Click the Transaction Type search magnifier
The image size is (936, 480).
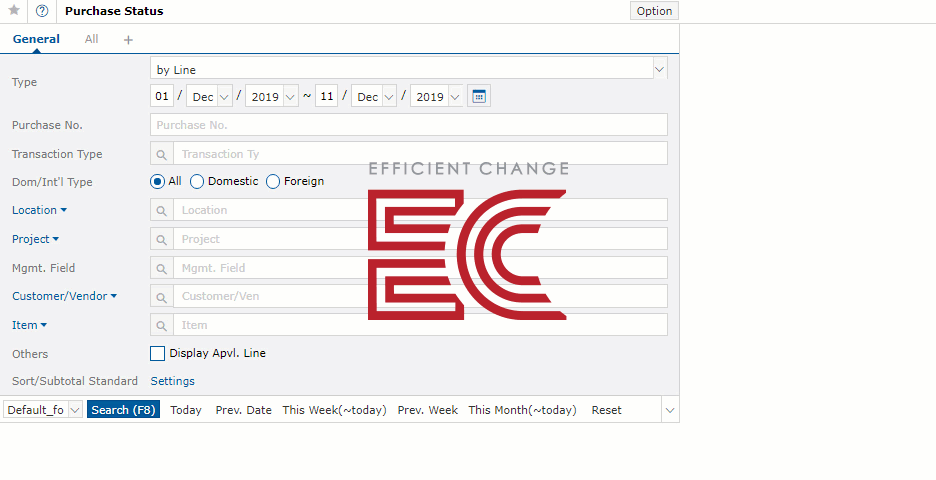click(162, 154)
